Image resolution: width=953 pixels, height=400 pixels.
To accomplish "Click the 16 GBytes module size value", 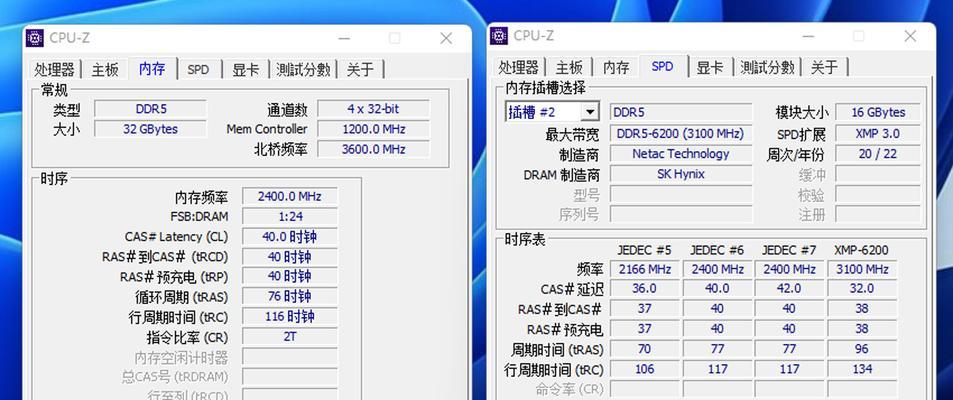I will [878, 112].
